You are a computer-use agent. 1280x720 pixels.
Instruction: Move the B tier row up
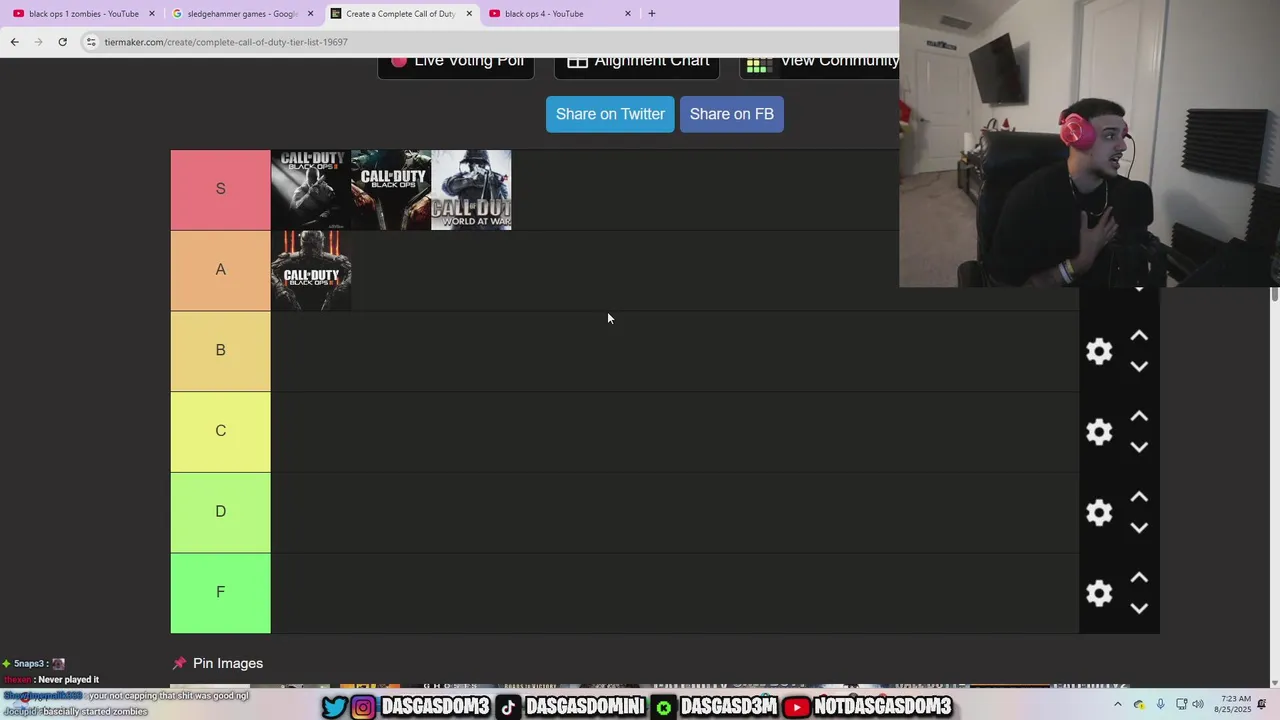[1139, 336]
